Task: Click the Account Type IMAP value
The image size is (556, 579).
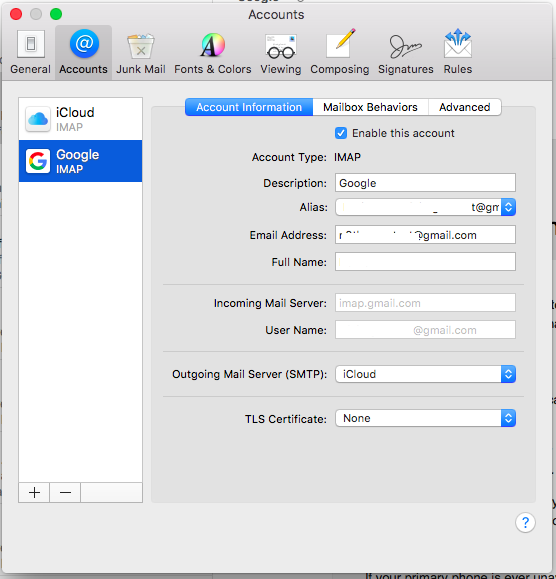Action: point(347,157)
